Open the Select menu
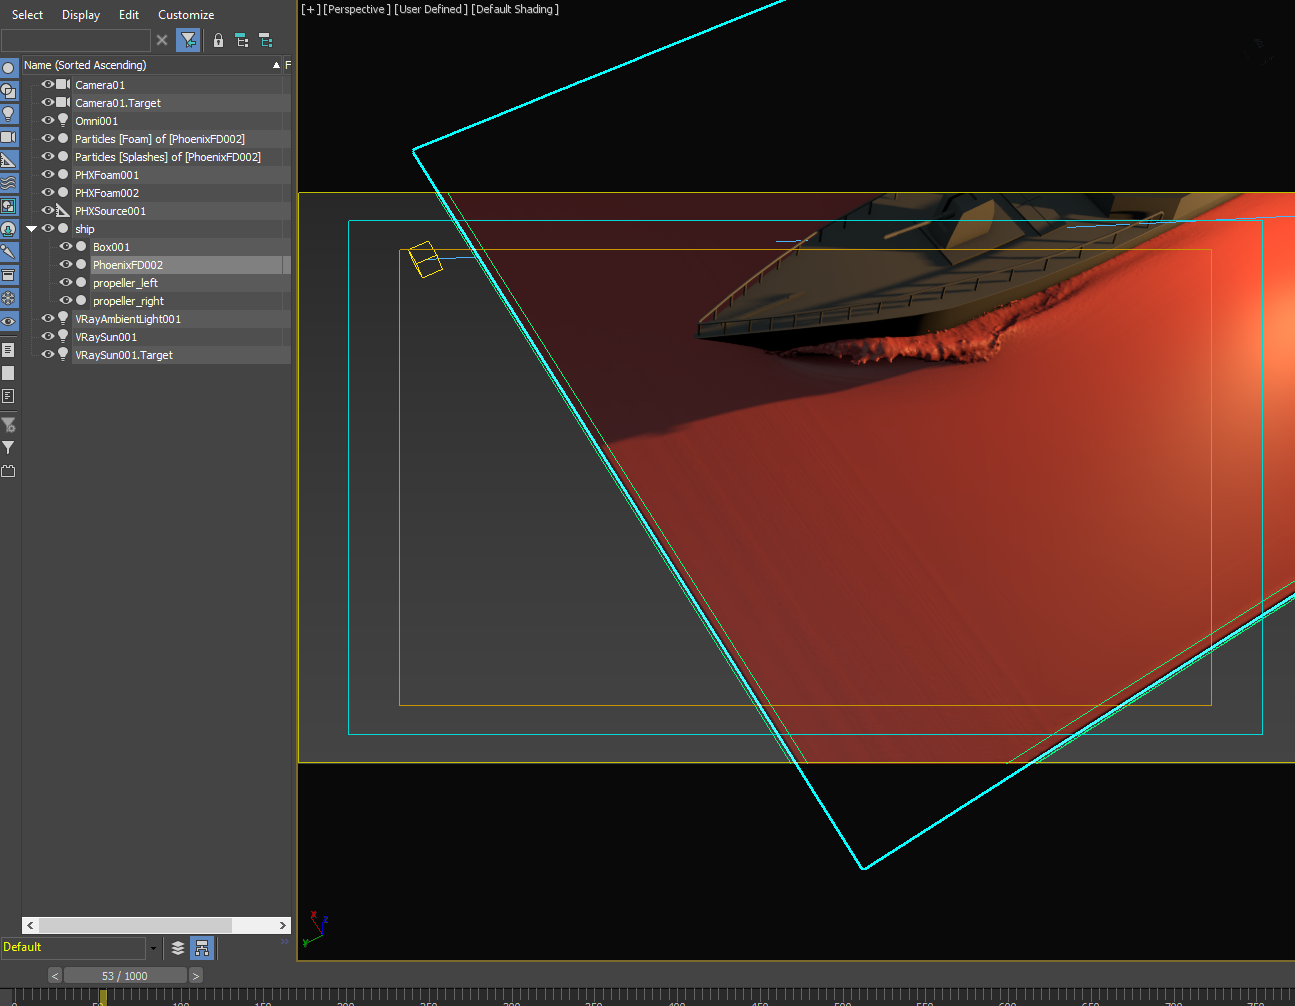The width and height of the screenshot is (1295, 1006). [x=27, y=15]
